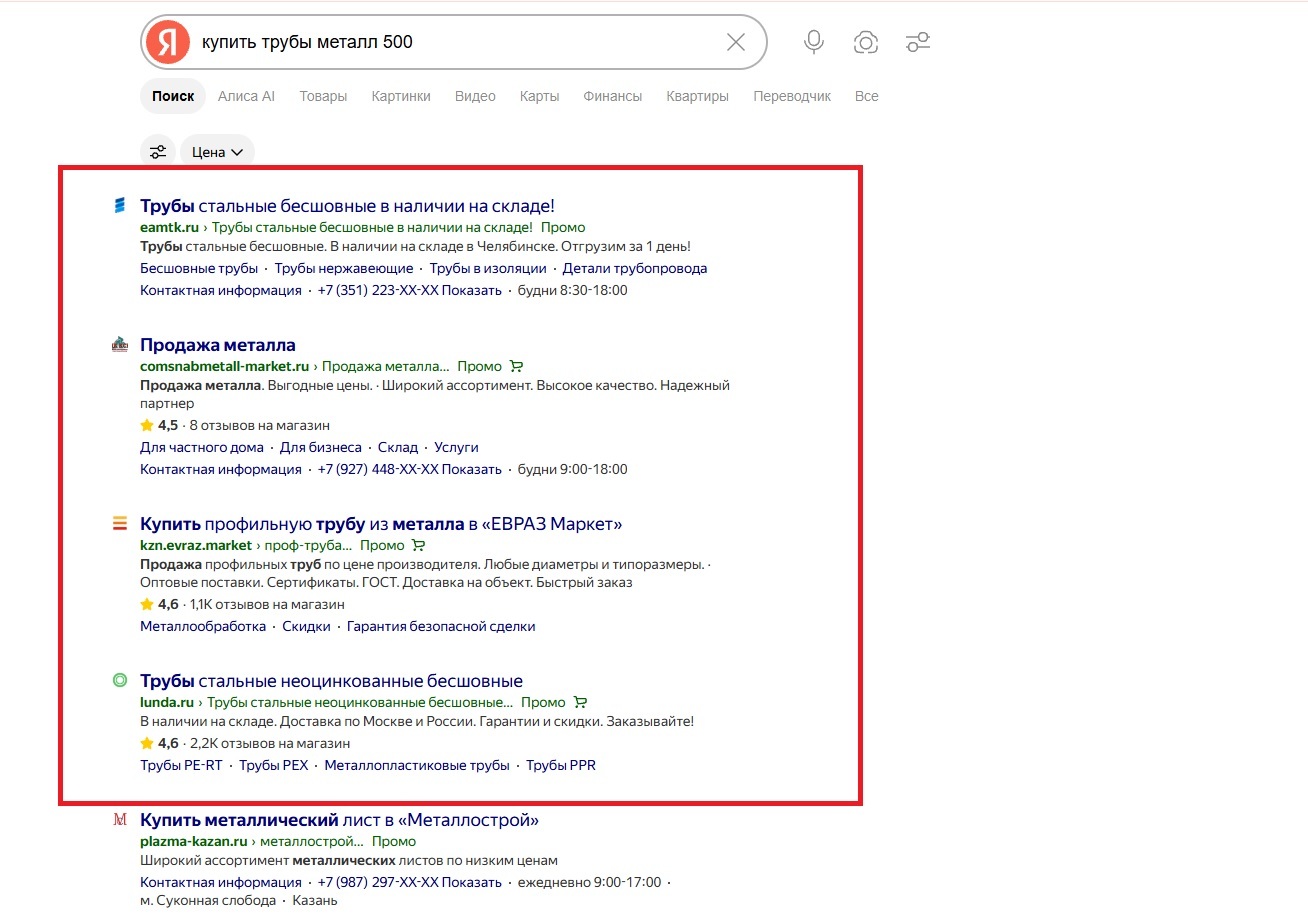Click the kzn.evraz.market domain link
This screenshot has height=916, width=1308.
(196, 545)
